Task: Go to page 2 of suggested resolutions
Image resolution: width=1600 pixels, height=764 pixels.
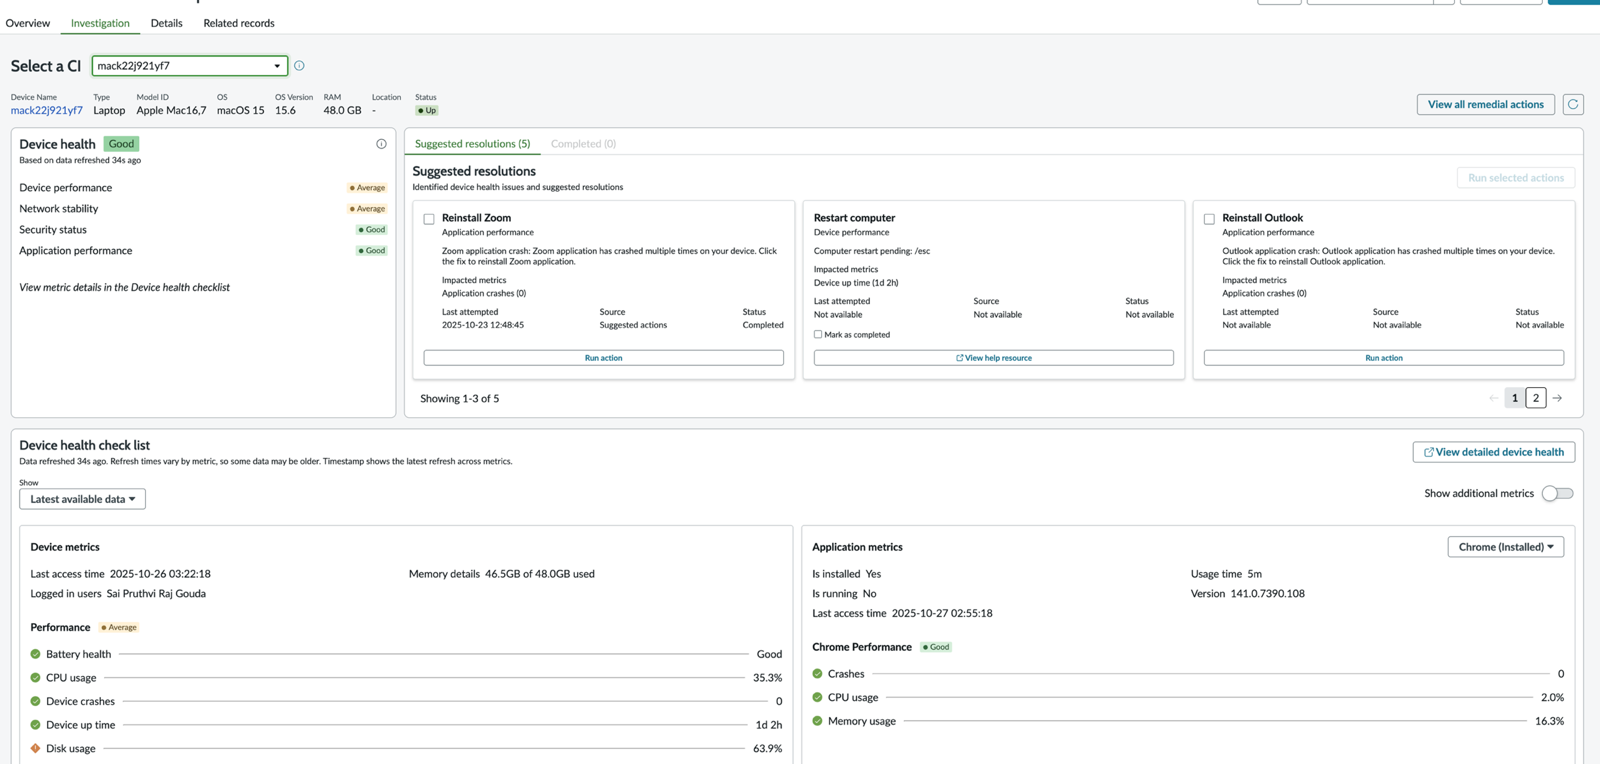Action: coord(1536,398)
